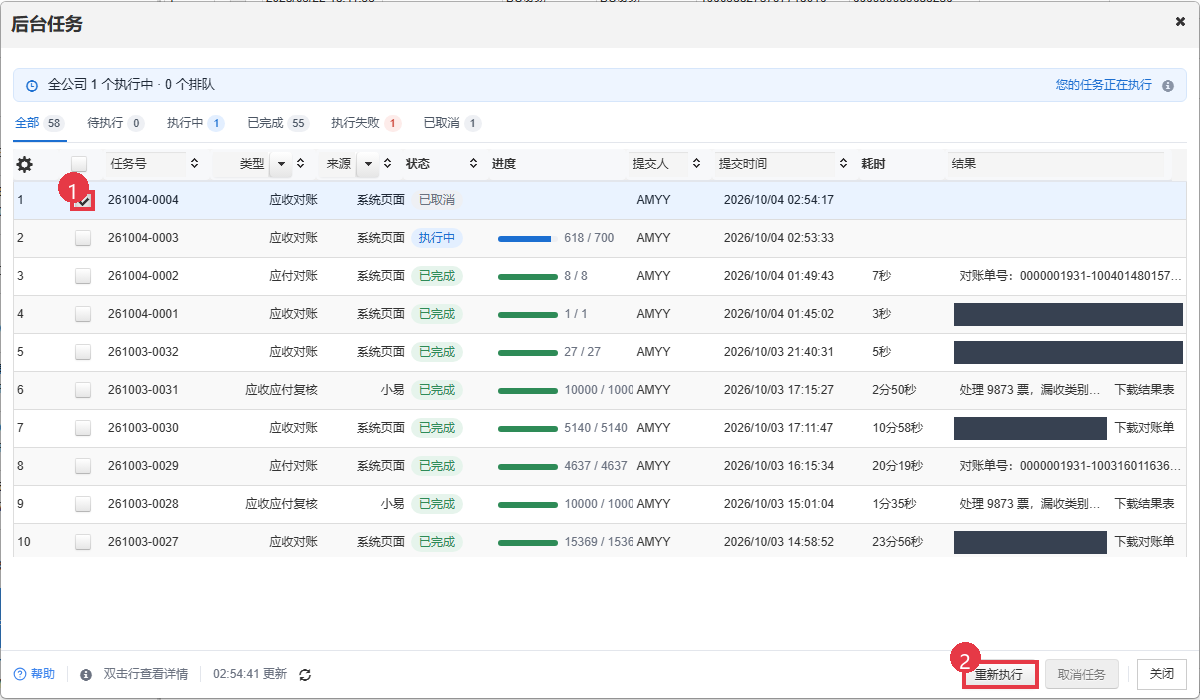Switch to the 执行中 tab
Viewport: 1200px width, 700px height.
[x=195, y=123]
